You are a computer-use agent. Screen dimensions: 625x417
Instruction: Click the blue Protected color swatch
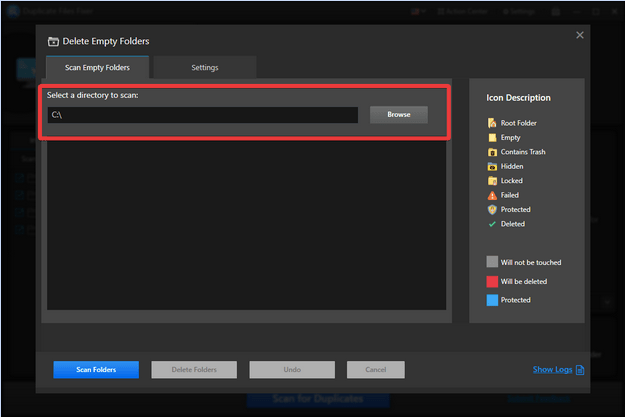point(492,300)
